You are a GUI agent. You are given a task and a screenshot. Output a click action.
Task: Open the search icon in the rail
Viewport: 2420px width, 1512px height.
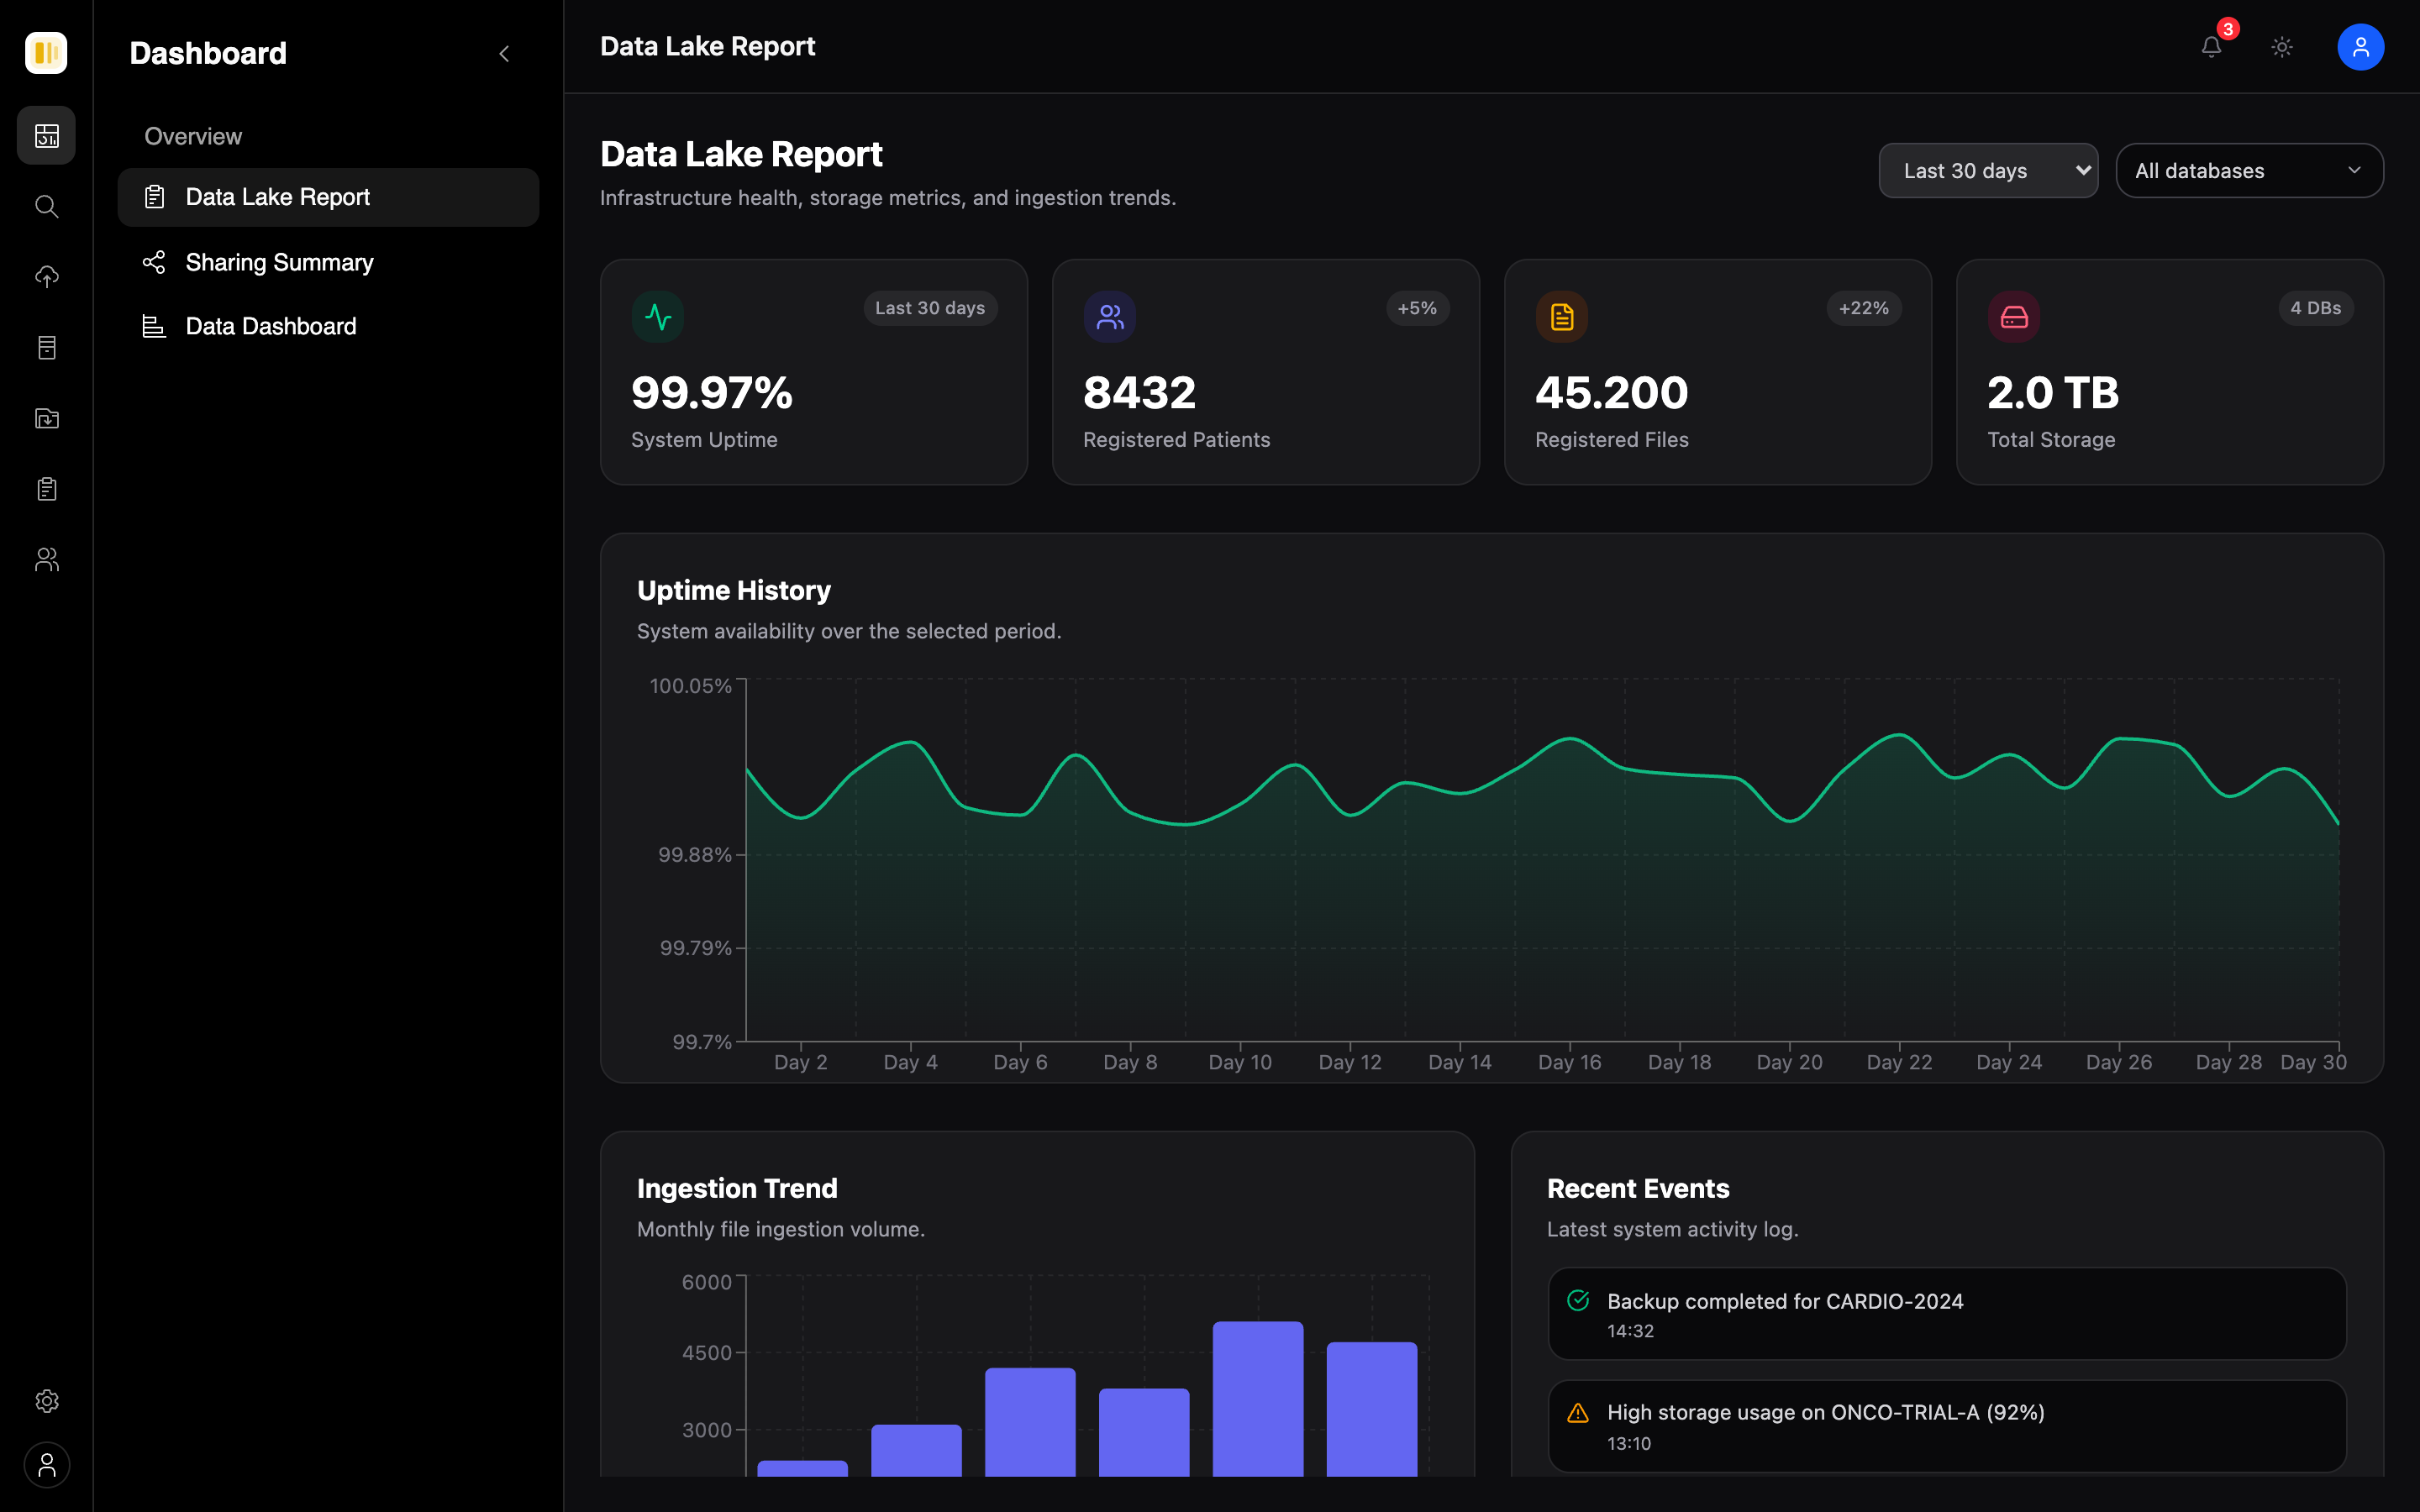(46, 206)
